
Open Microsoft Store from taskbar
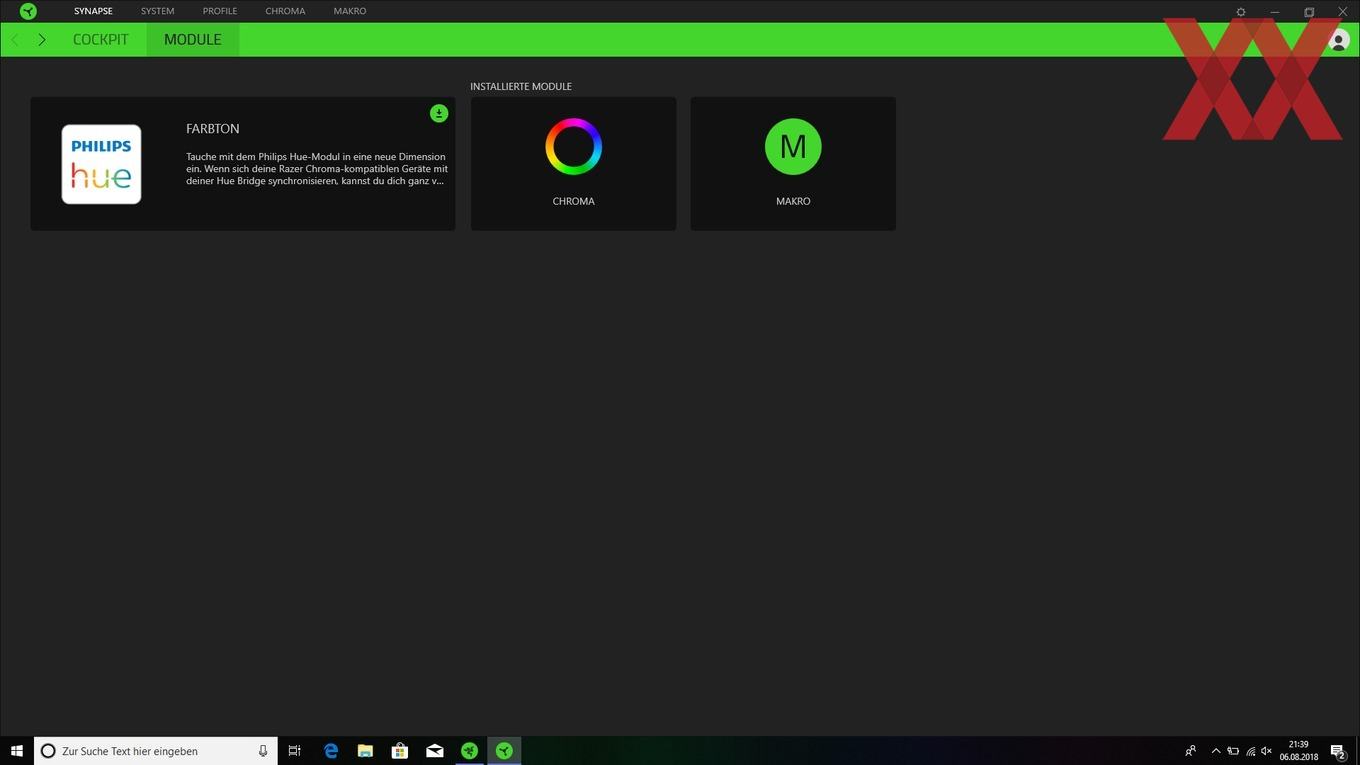coord(399,751)
